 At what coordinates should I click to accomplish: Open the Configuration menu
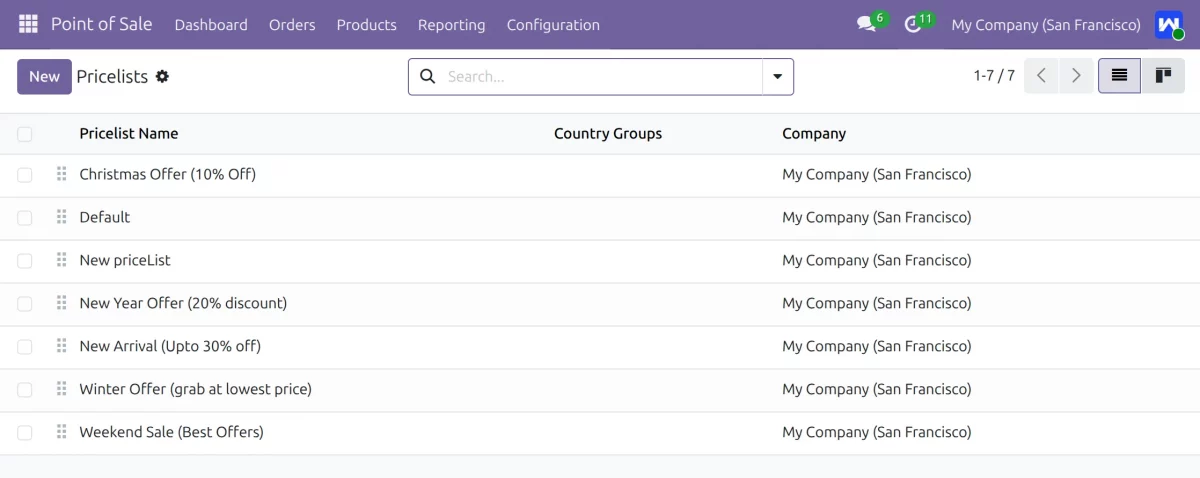[x=553, y=25]
